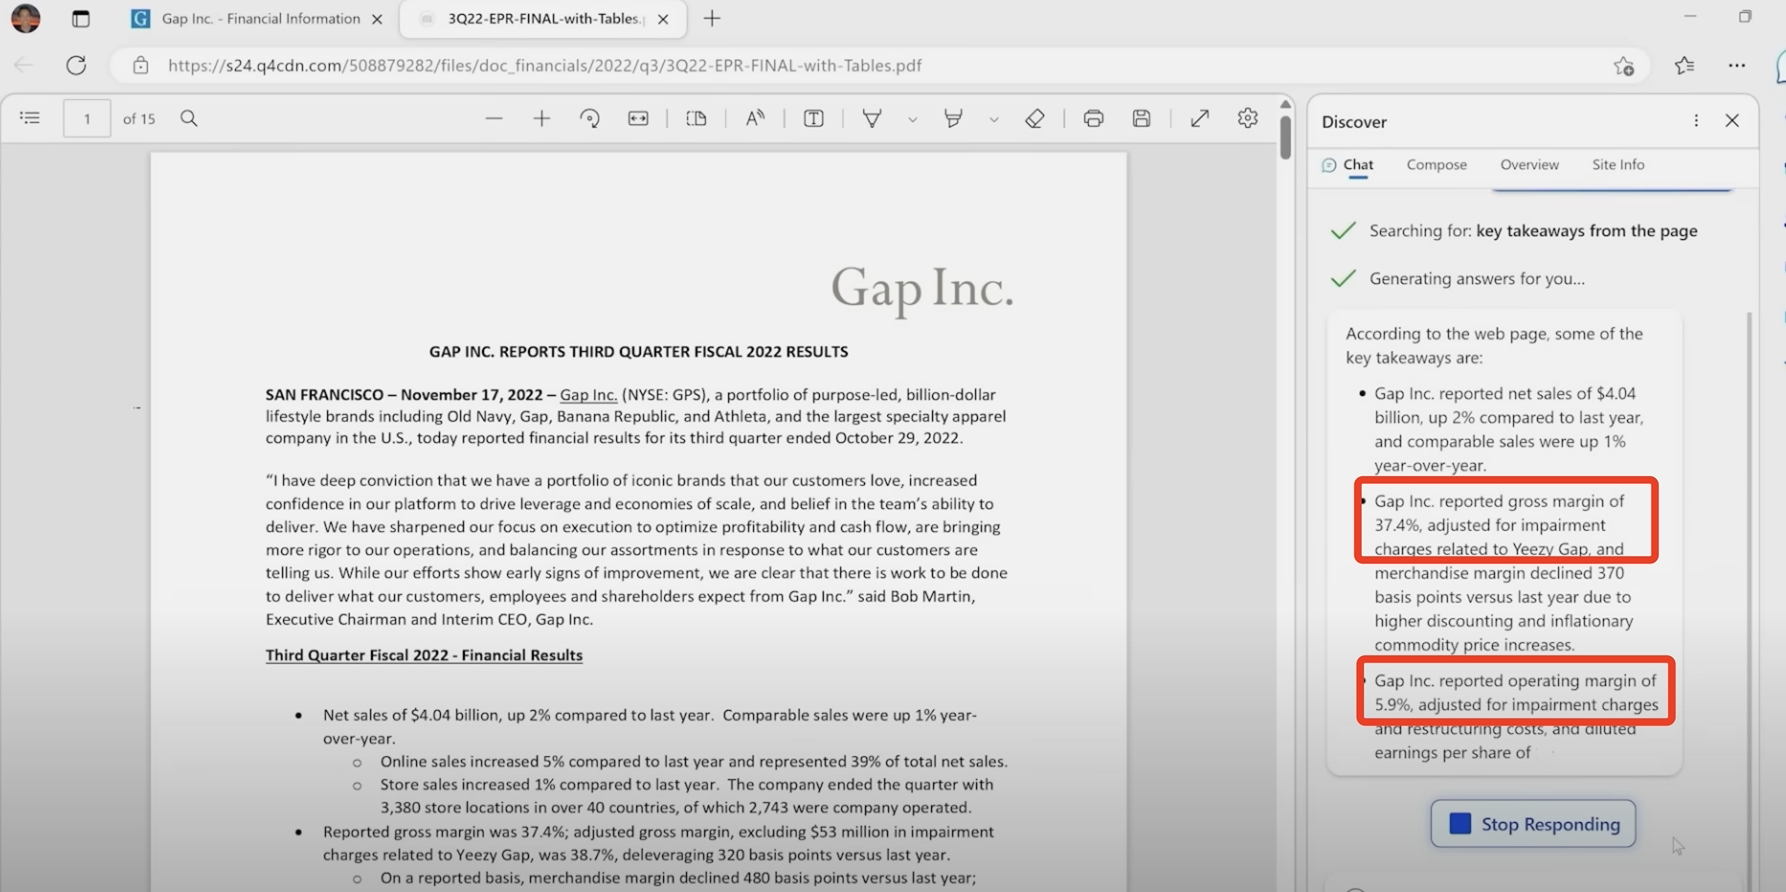Click the 'of 15' page count
The width and height of the screenshot is (1786, 892).
pyautogui.click(x=139, y=119)
